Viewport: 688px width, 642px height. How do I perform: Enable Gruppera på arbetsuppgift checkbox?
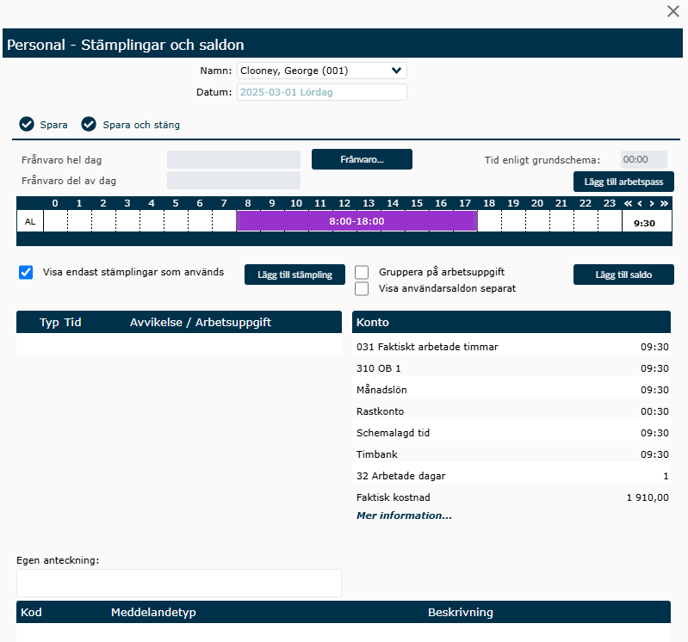pyautogui.click(x=362, y=272)
